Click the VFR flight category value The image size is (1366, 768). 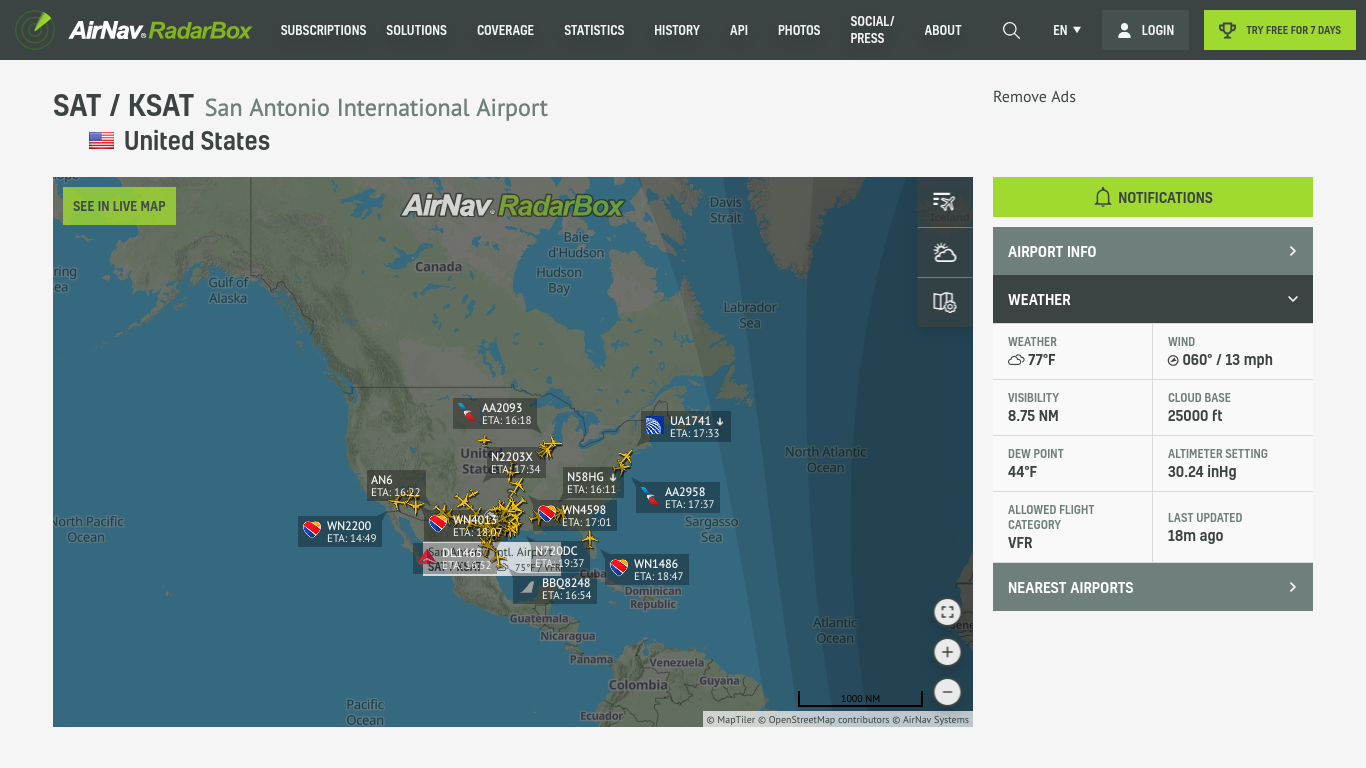pos(1020,543)
